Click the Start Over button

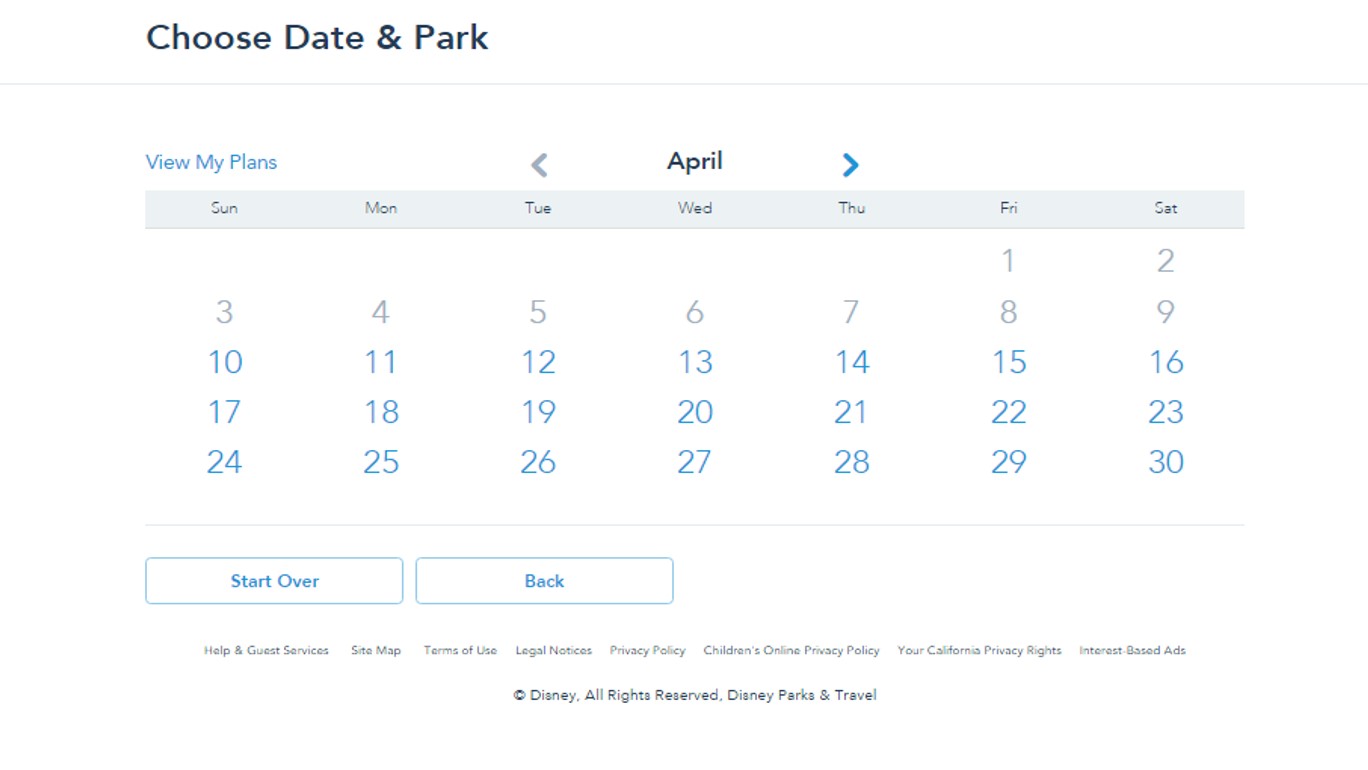274,581
